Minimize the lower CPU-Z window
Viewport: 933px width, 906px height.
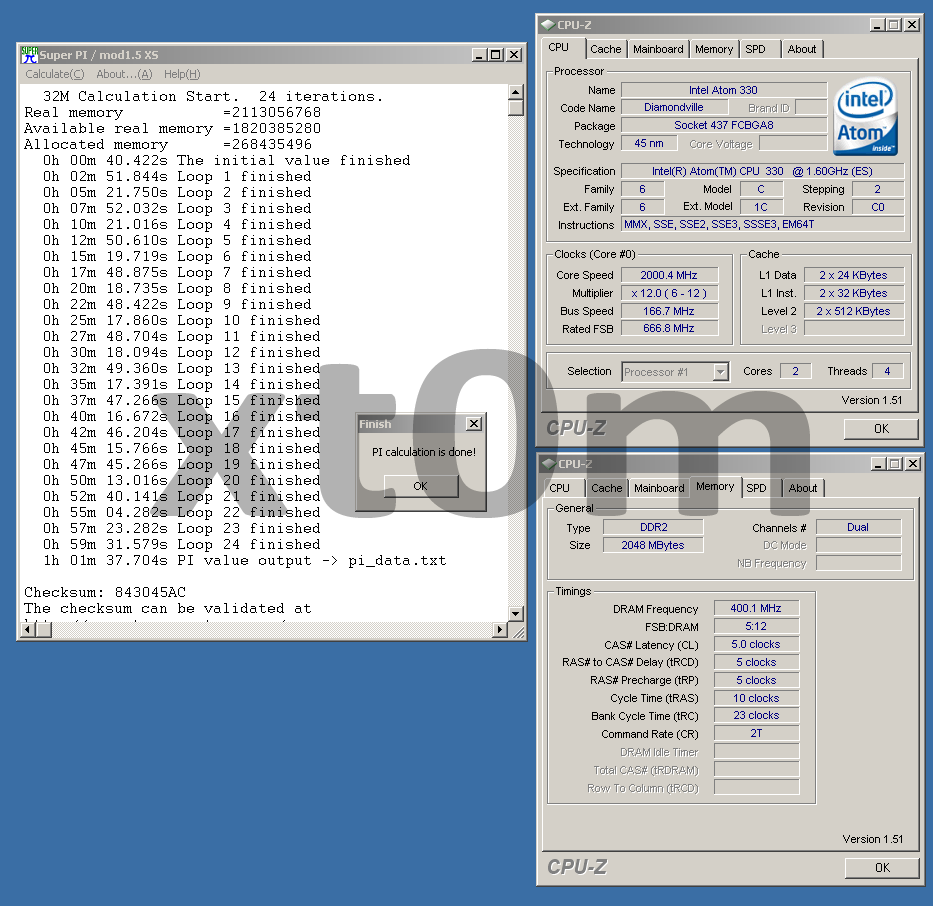878,463
